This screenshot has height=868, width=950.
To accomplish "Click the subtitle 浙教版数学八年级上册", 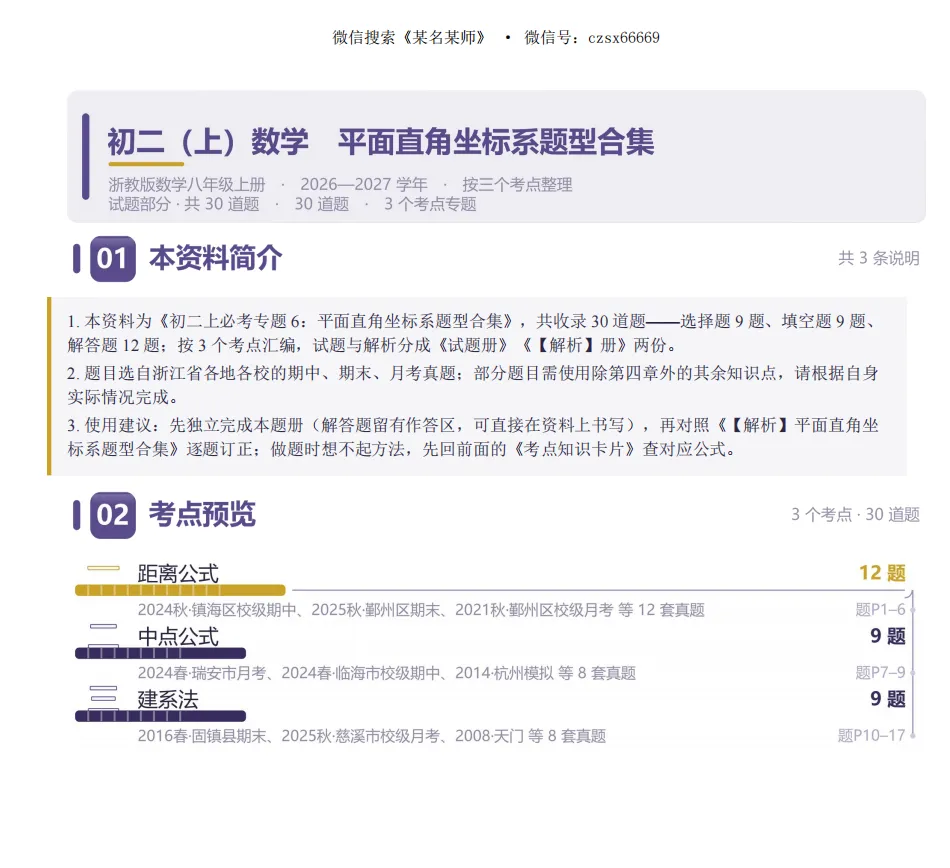I will [187, 184].
